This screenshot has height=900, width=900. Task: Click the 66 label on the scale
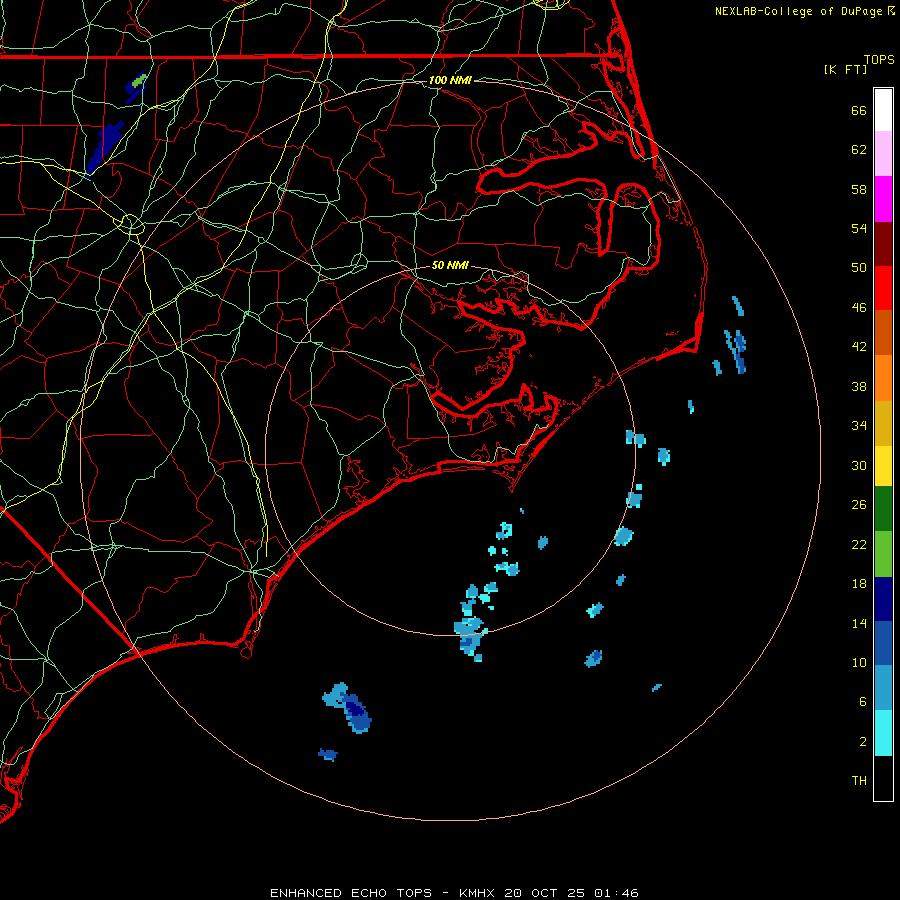(859, 110)
